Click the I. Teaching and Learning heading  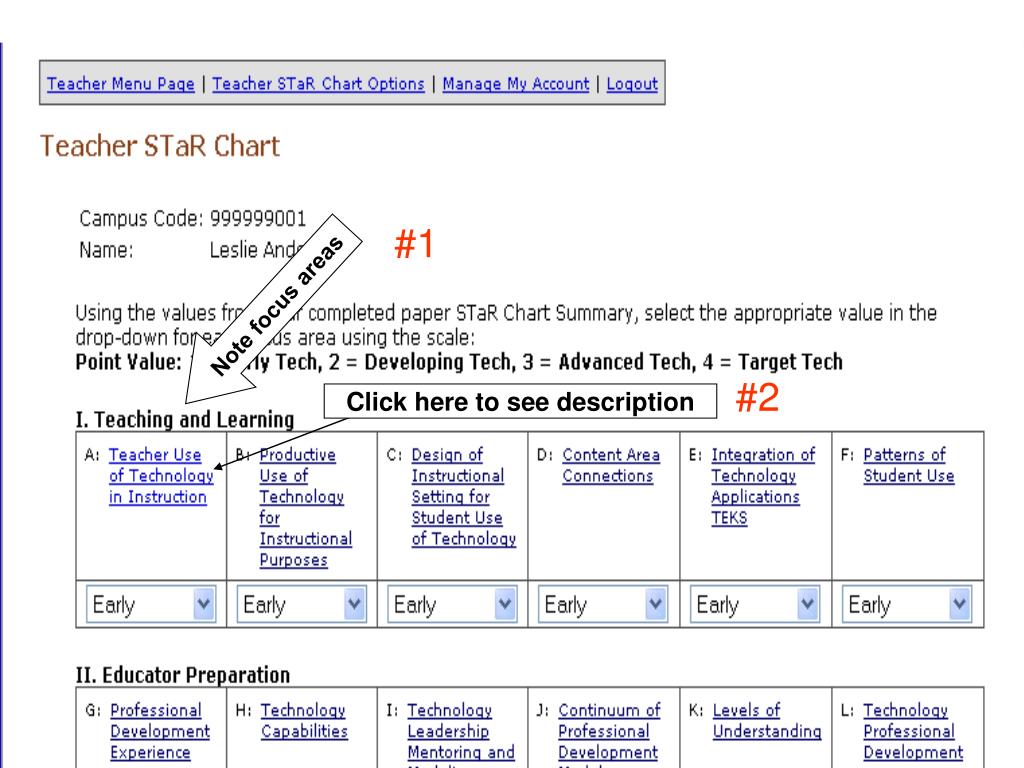tap(185, 419)
